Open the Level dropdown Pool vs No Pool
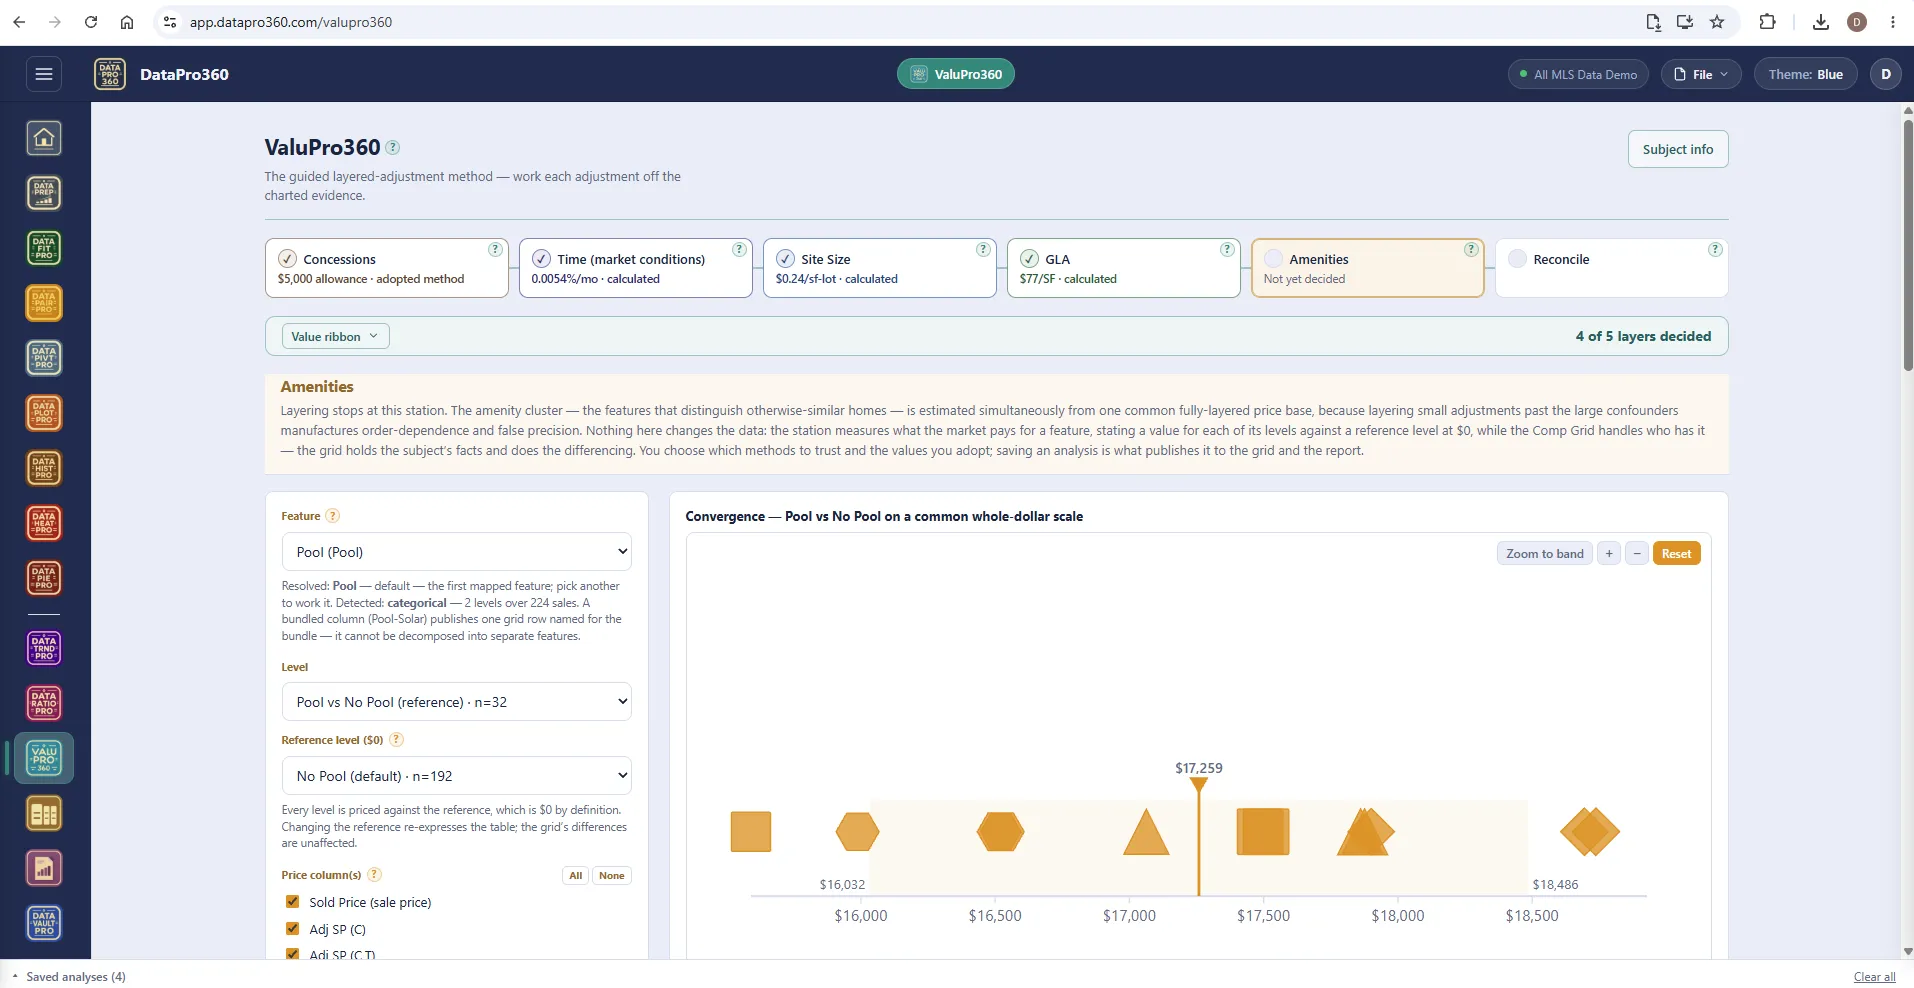Screen dimensions: 1914x988 pos(457,702)
